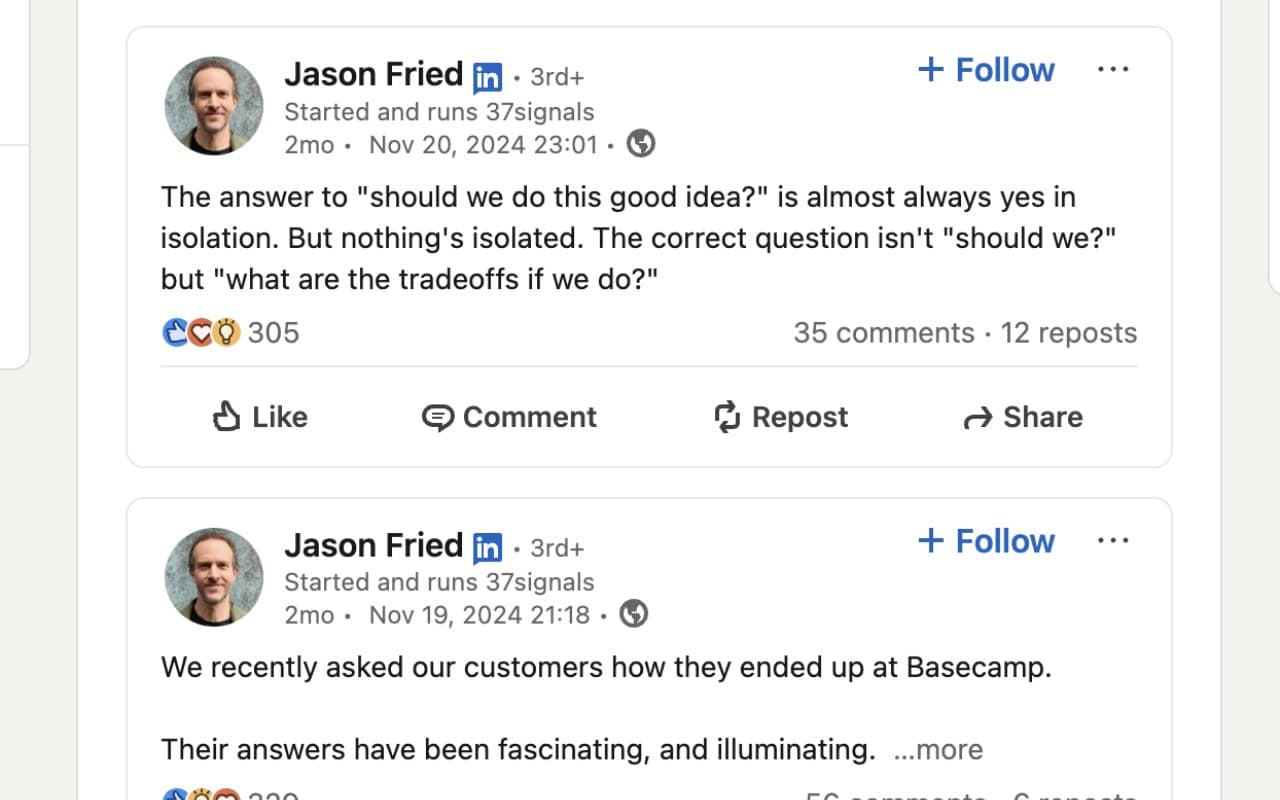Image resolution: width=1280 pixels, height=800 pixels.
Task: Click the LinkedIn 'in' badge beside Jason Fried's name
Action: pos(486,75)
